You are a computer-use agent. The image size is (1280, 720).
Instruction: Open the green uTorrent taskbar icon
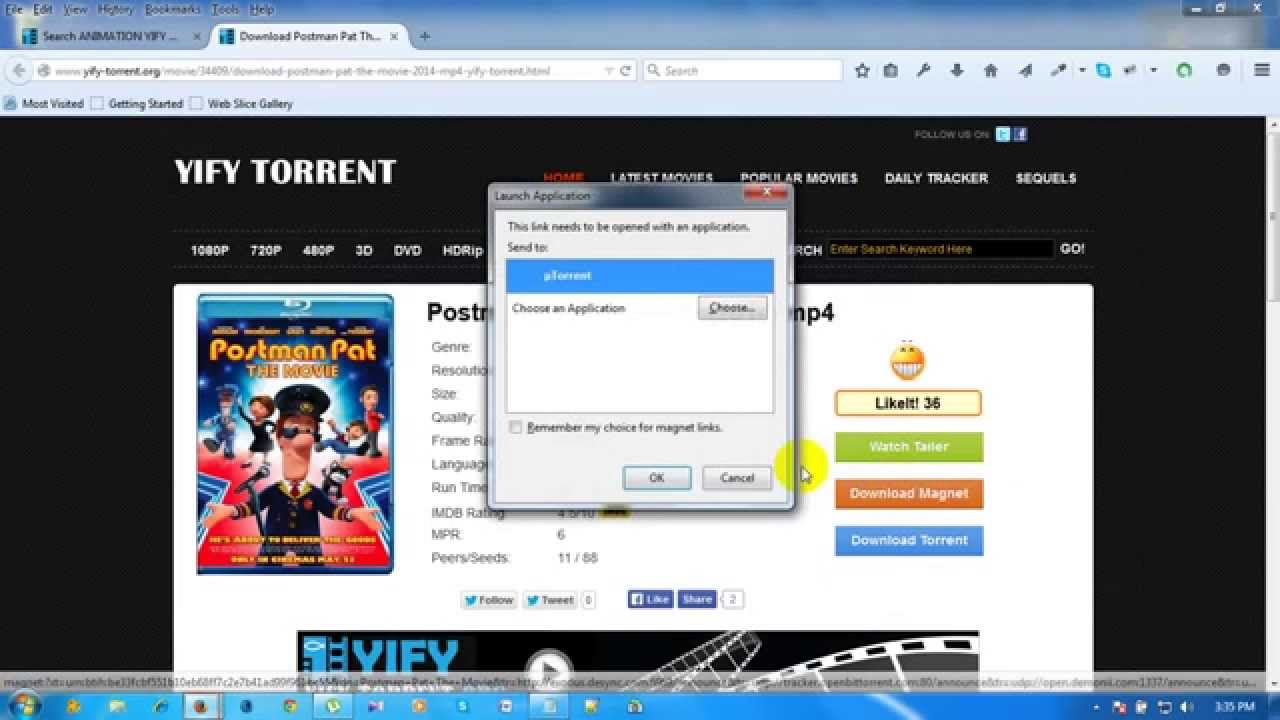tap(333, 706)
